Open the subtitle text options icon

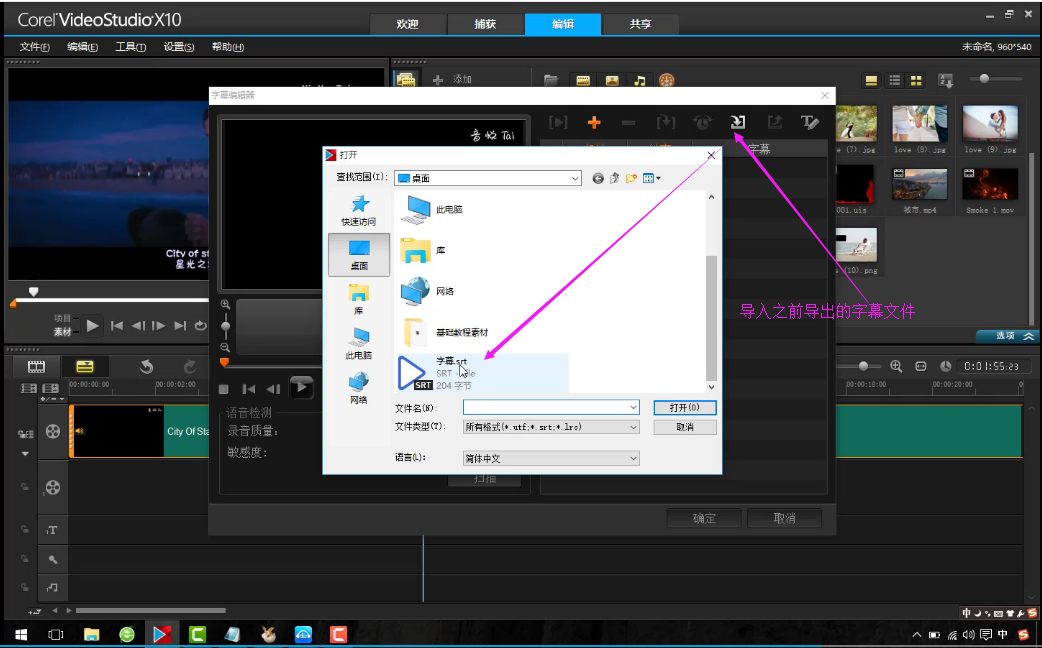(809, 122)
